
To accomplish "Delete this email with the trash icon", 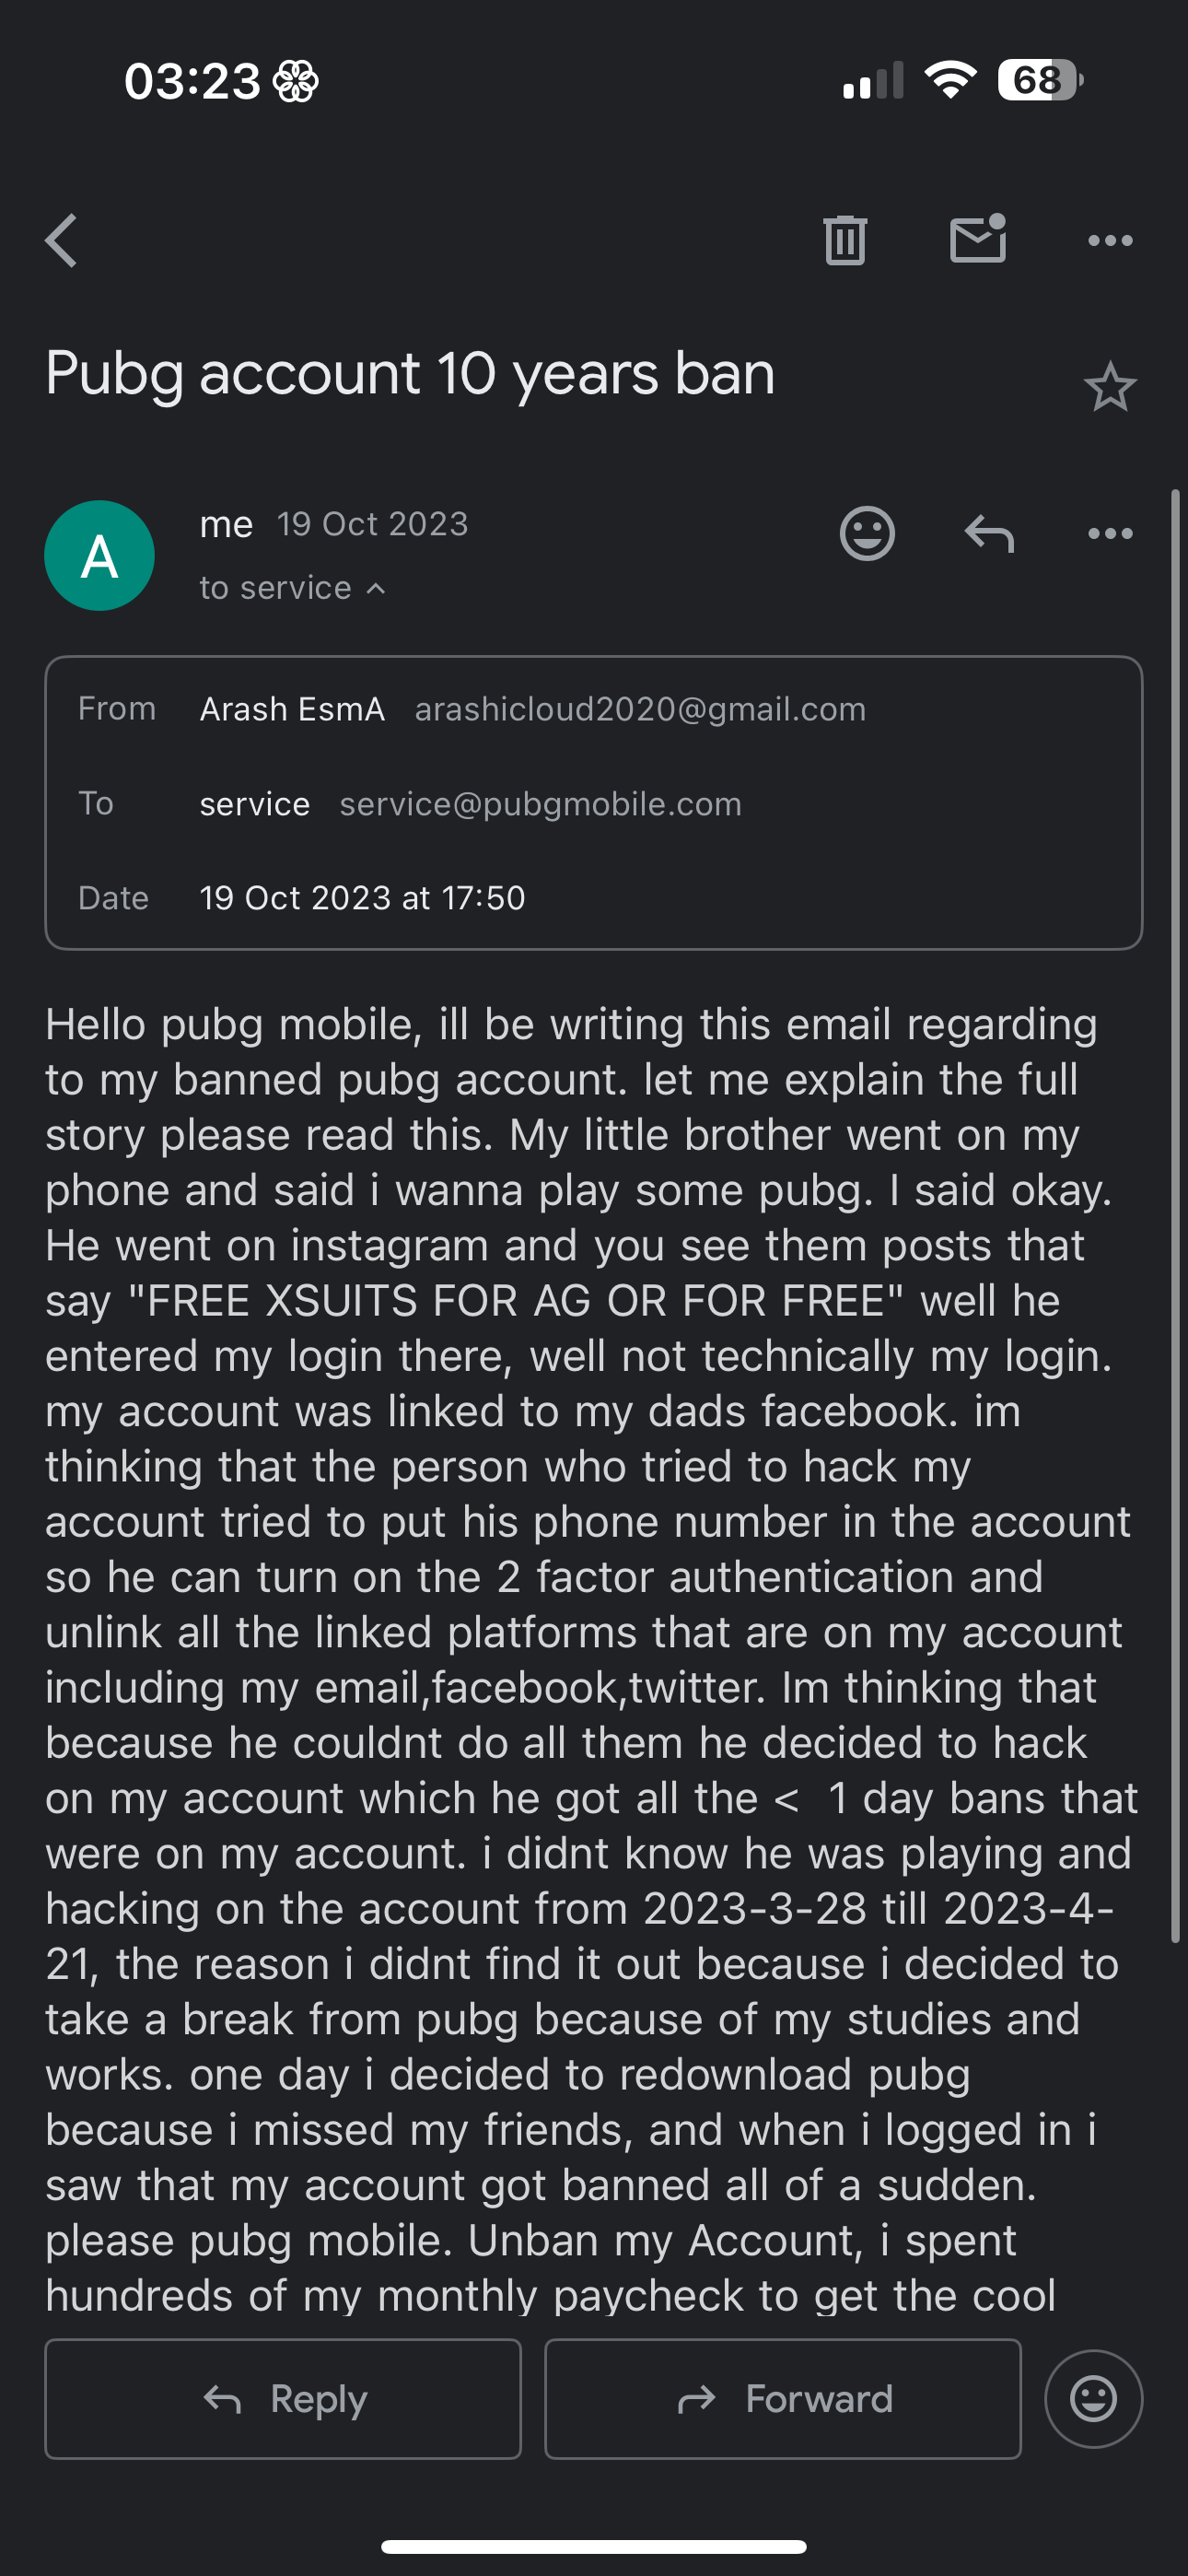I will [x=845, y=240].
